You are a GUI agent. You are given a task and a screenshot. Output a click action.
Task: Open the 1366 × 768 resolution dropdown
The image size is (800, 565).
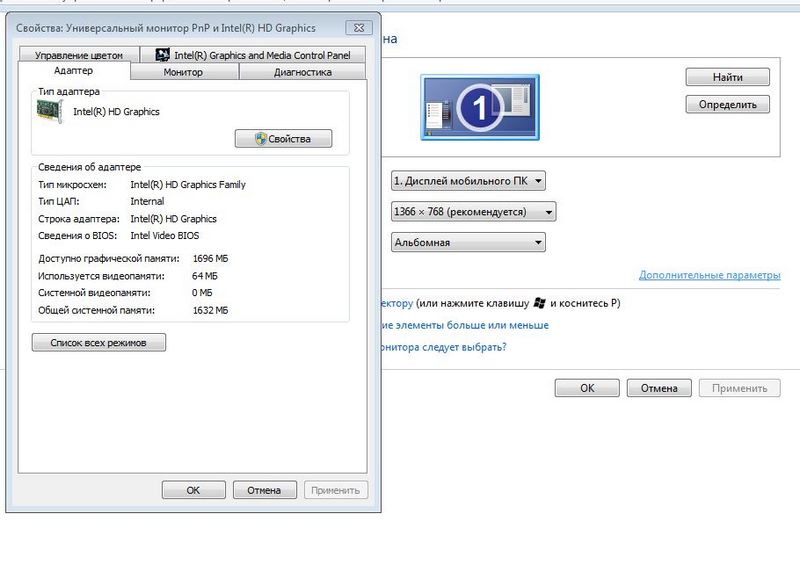pos(473,212)
